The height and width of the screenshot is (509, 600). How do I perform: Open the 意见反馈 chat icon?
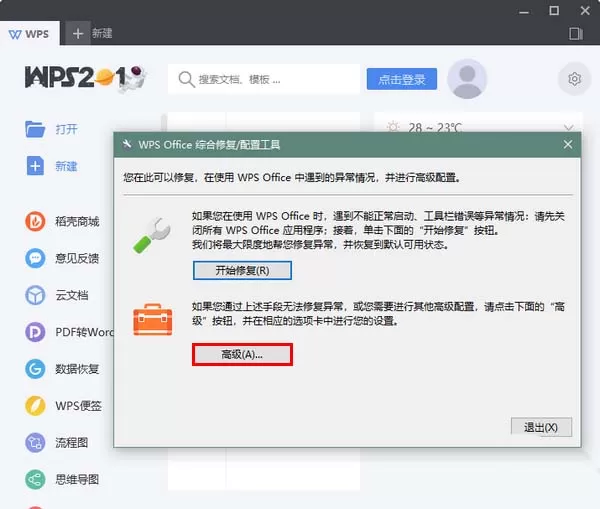tap(35, 258)
